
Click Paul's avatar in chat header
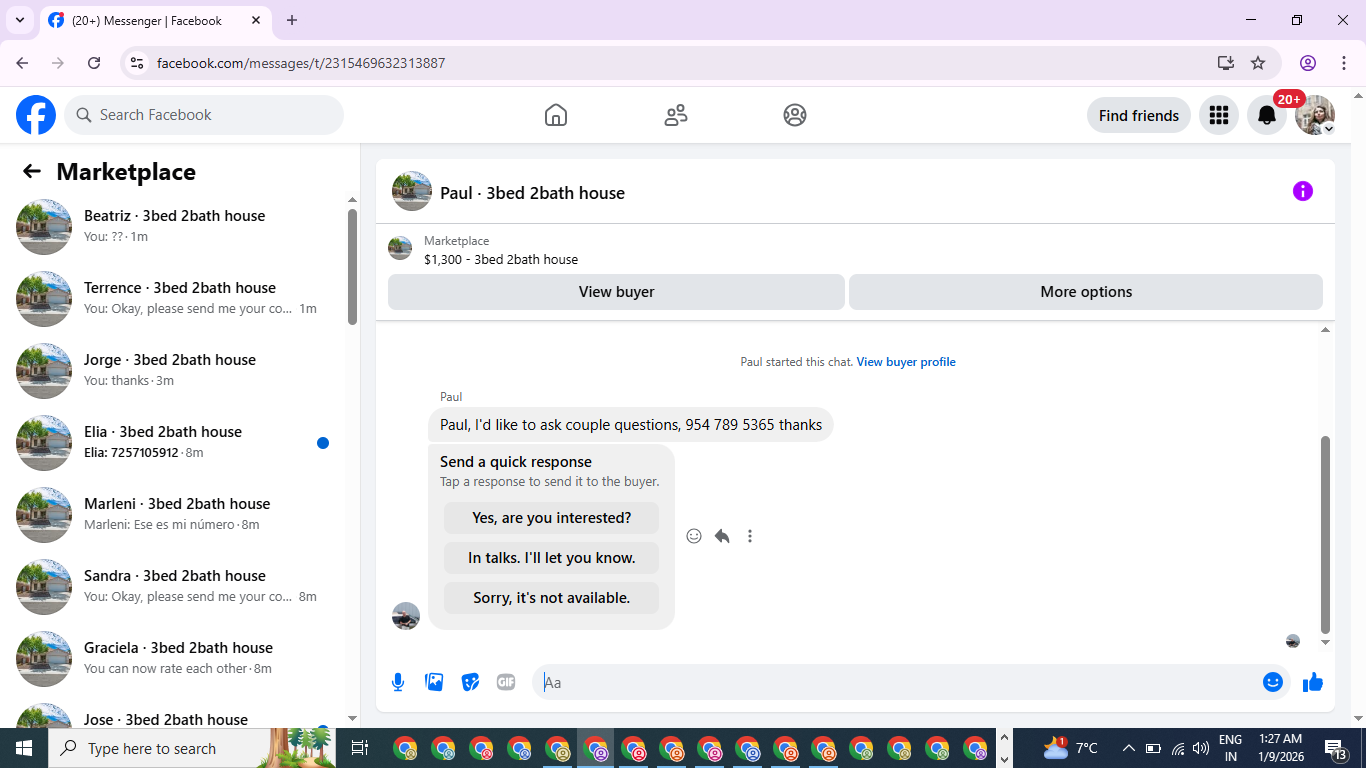[x=412, y=191]
